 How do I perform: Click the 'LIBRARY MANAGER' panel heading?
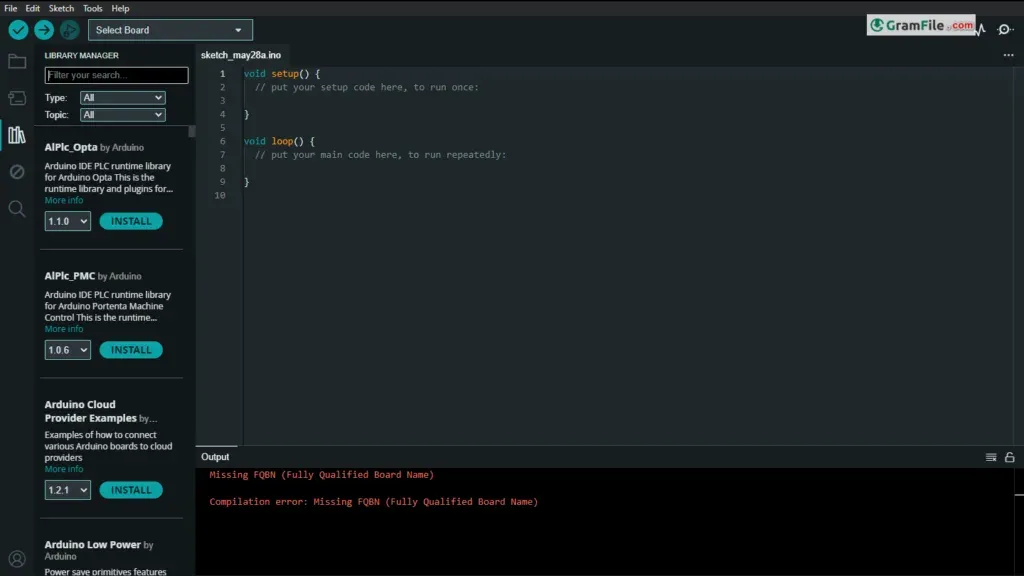pos(82,56)
